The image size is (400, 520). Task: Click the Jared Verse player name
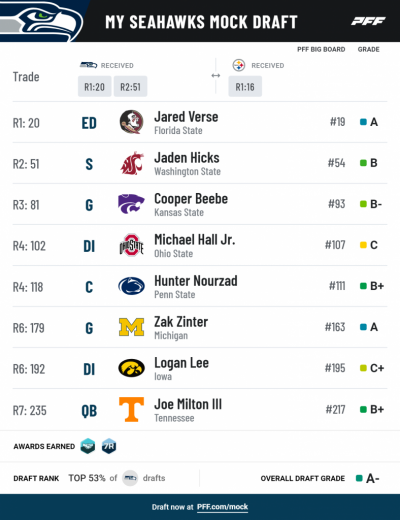(x=186, y=117)
